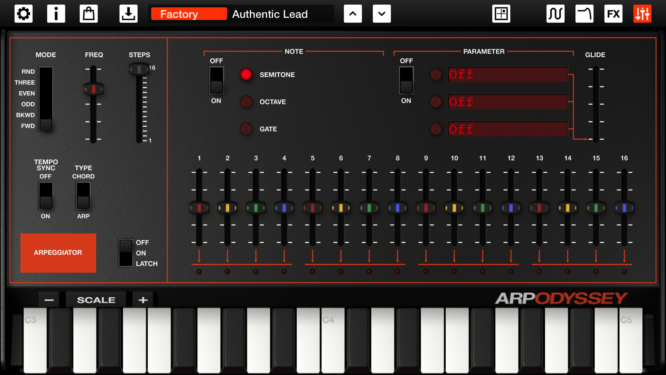
Task: Click the save preset download icon
Action: click(x=128, y=14)
